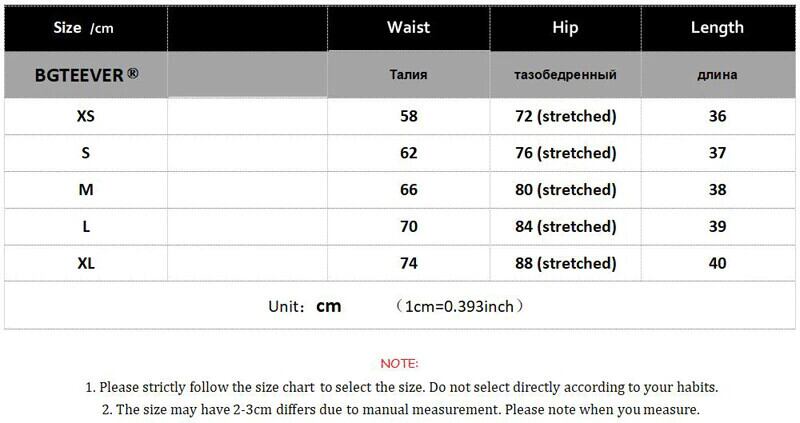This screenshot has width=800, height=423.
Task: Click the Талия subheader cell
Action: (x=408, y=75)
